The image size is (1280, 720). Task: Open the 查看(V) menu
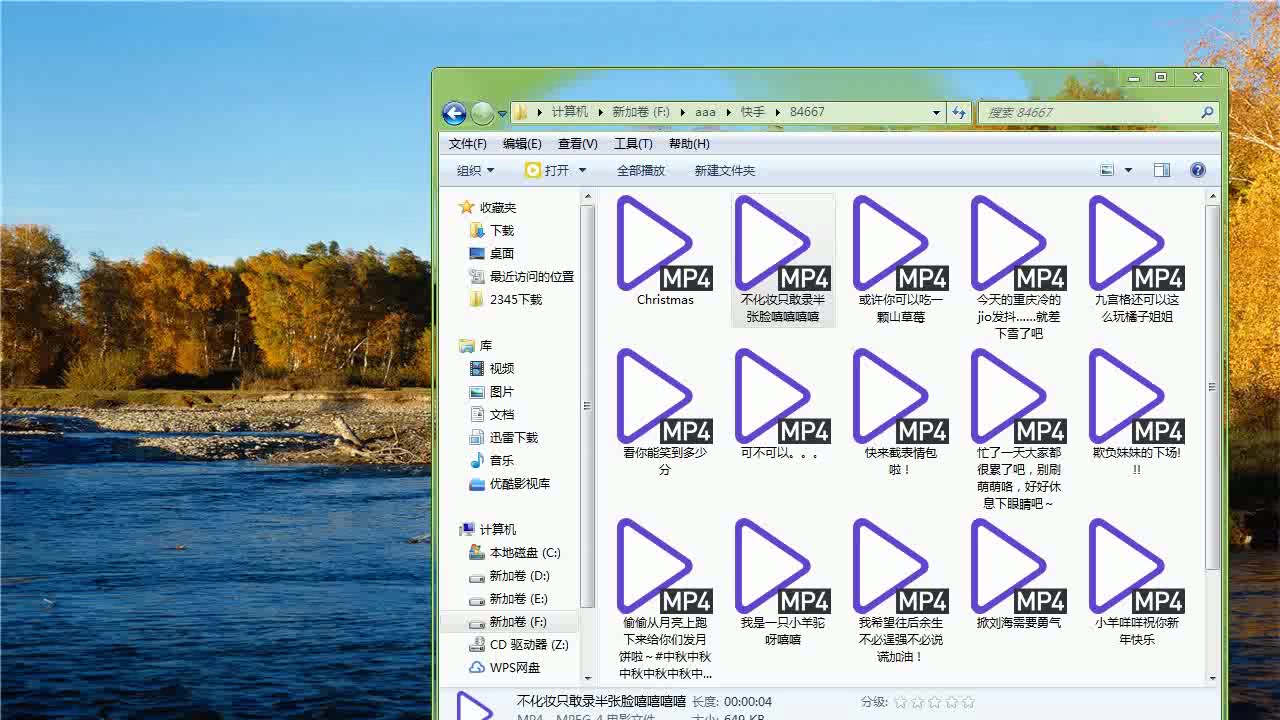pos(578,143)
